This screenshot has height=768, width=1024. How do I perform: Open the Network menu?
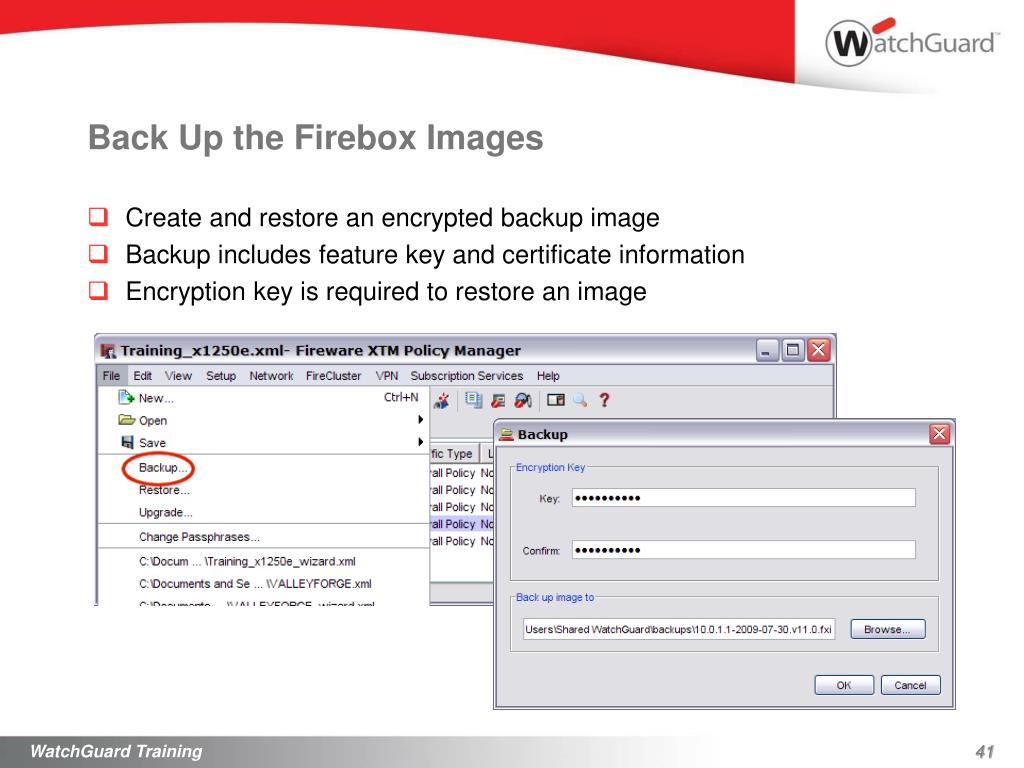(271, 376)
